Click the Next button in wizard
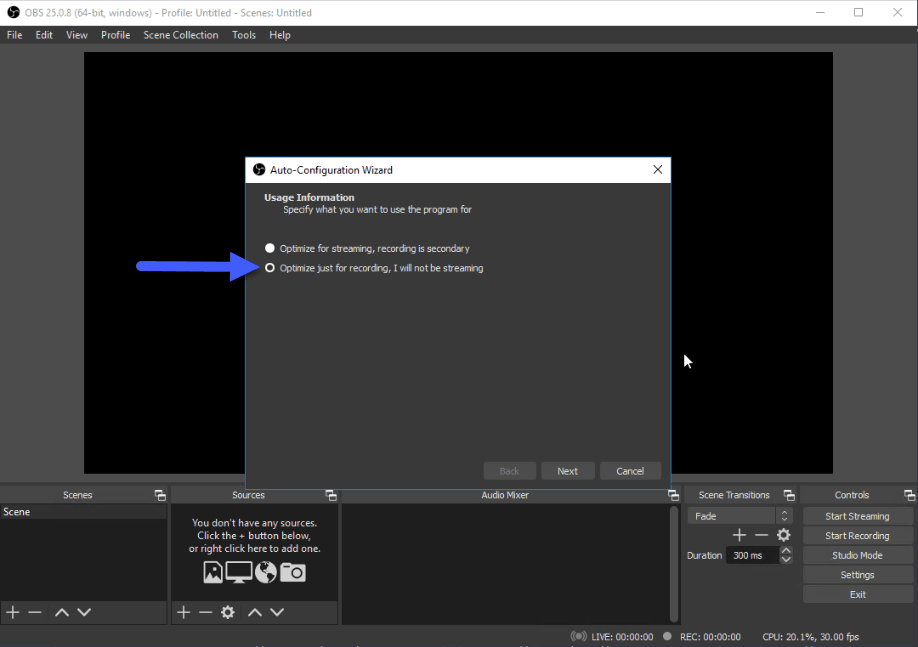Viewport: 918px width, 647px height. pyautogui.click(x=567, y=471)
